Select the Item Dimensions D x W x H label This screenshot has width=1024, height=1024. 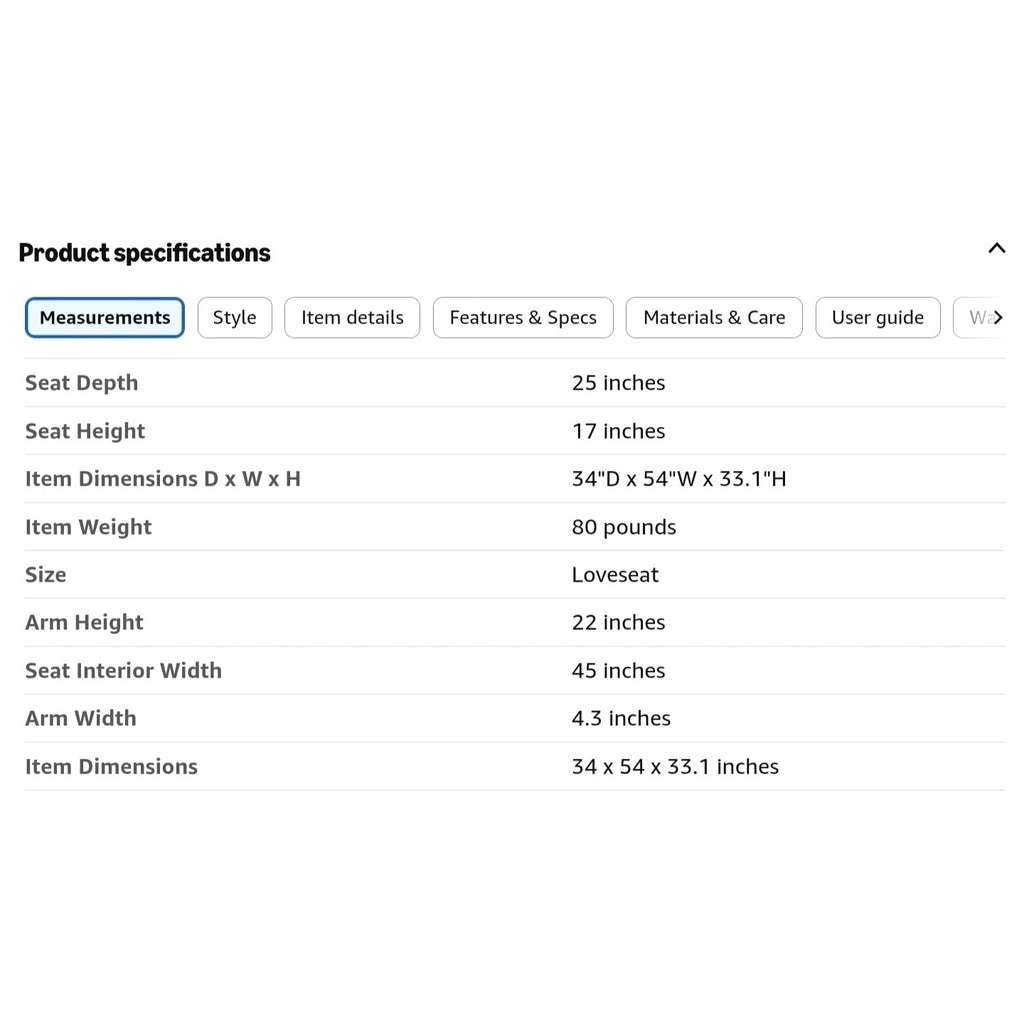click(163, 479)
